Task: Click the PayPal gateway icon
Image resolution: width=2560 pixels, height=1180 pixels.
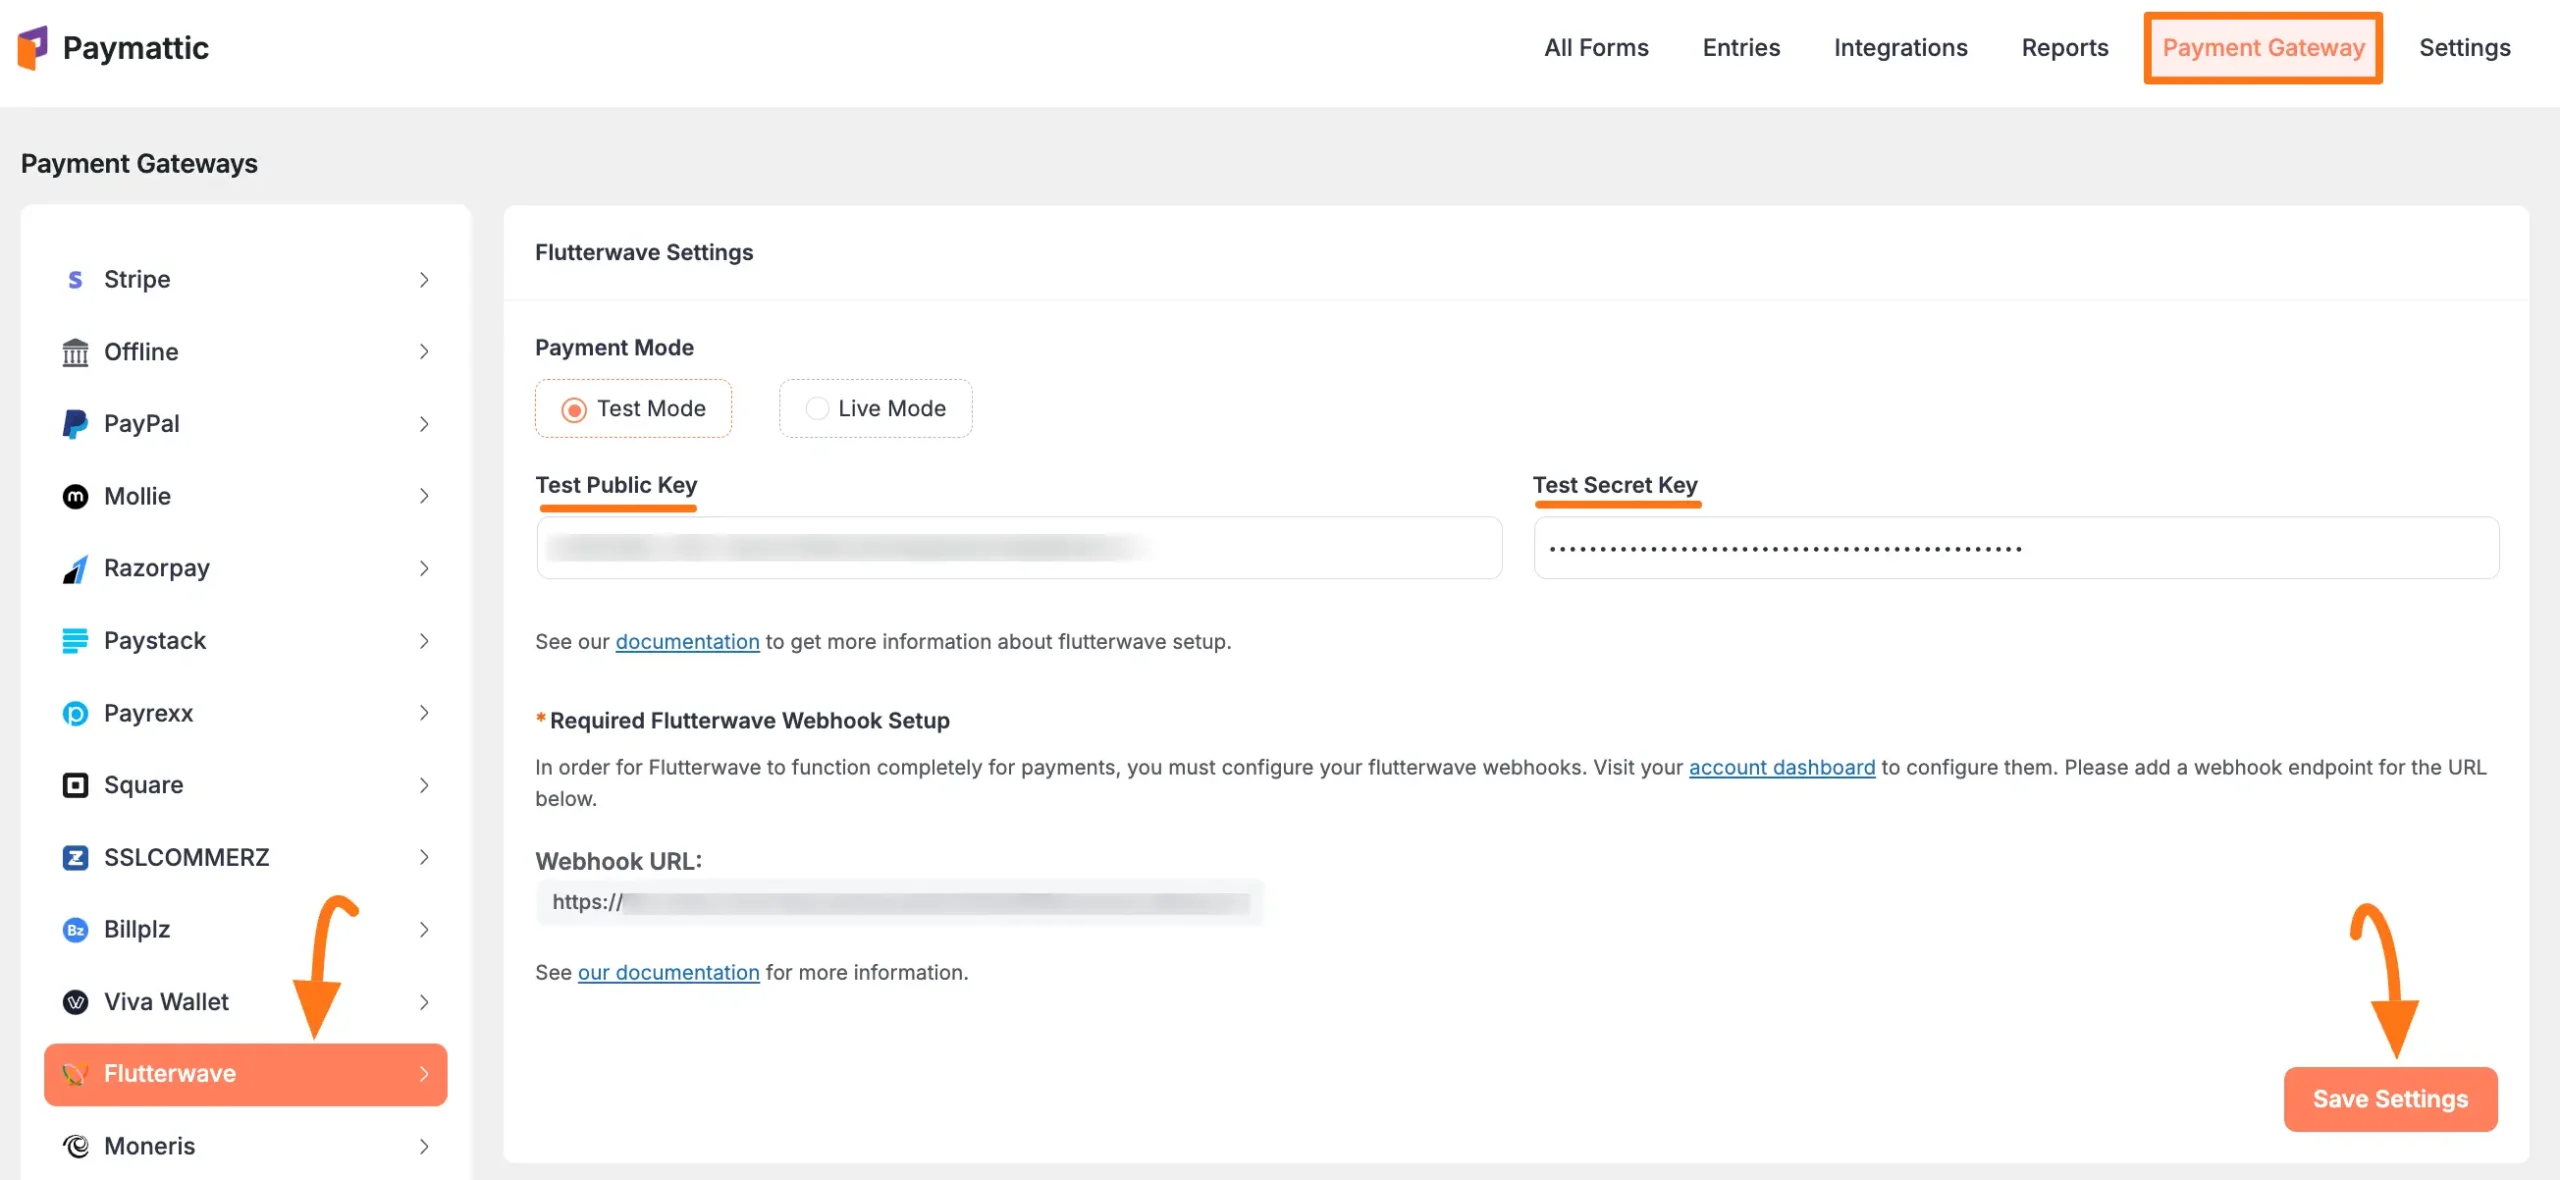Action: [75, 424]
